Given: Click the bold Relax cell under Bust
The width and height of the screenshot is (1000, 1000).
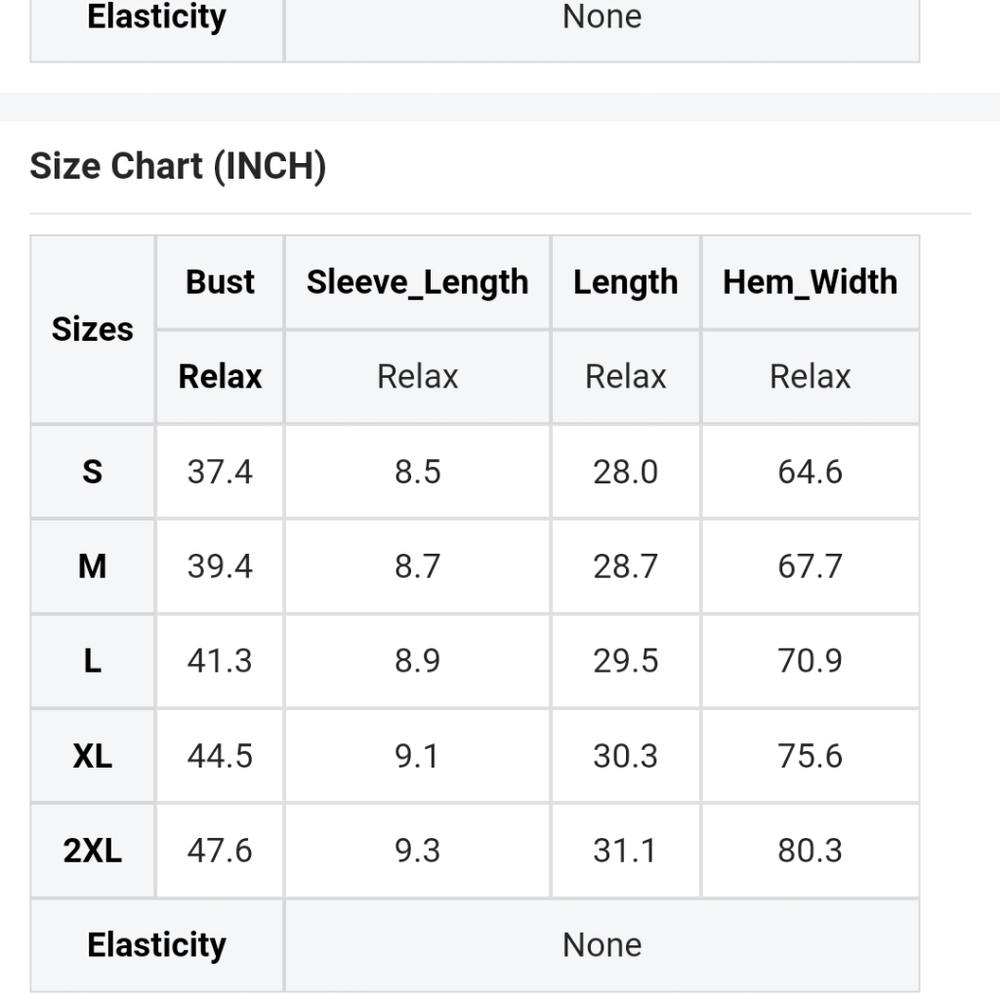Looking at the screenshot, I should (x=220, y=376).
